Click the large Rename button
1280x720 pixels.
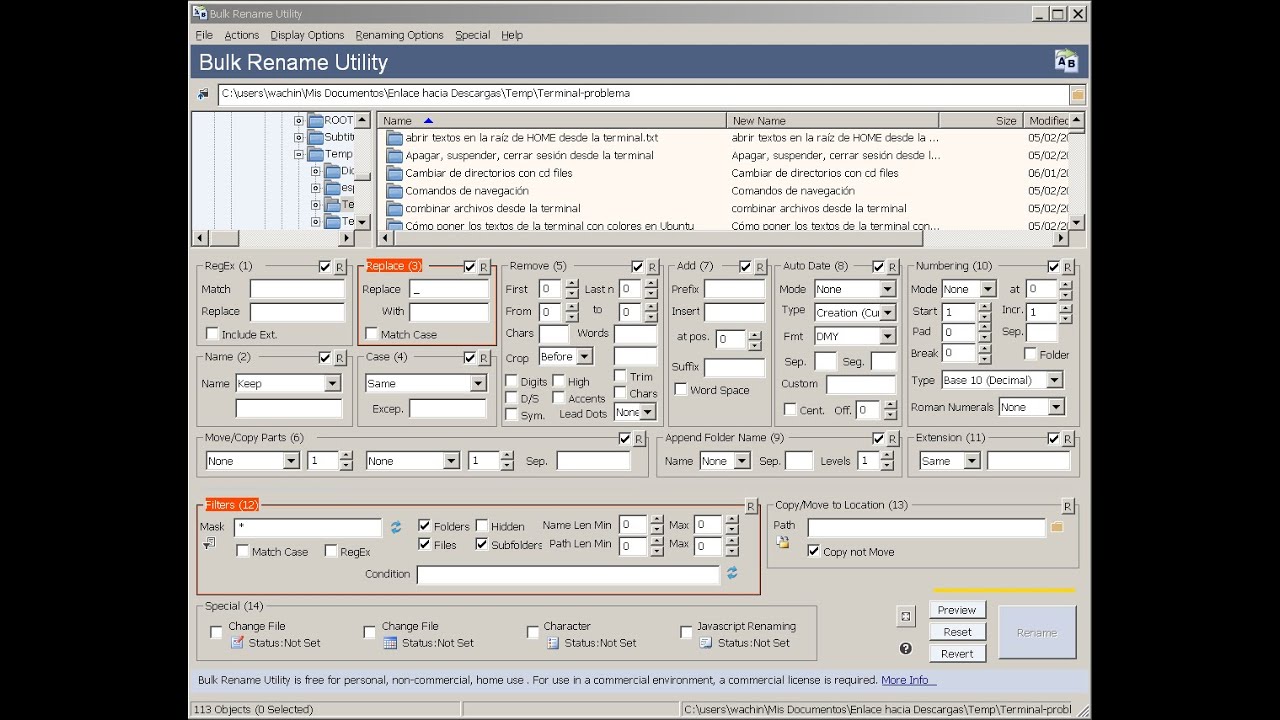tap(1037, 632)
